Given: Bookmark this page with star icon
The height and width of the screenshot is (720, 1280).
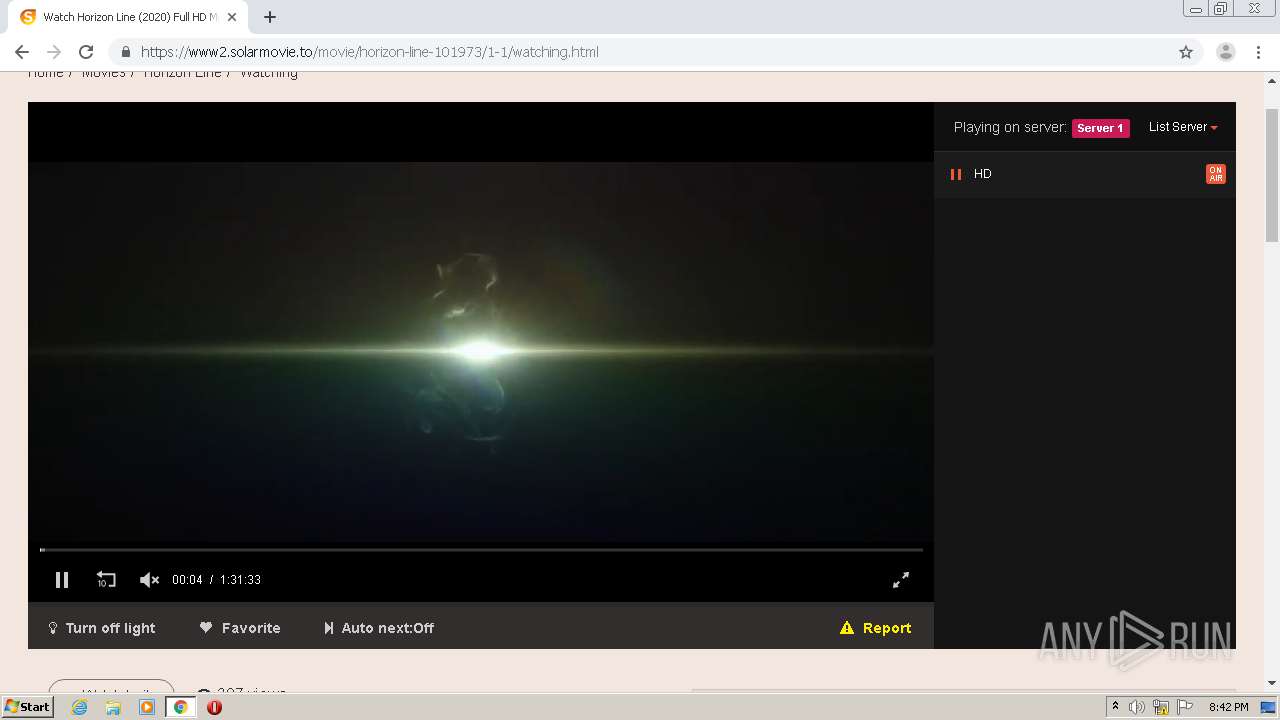Looking at the screenshot, I should (1186, 52).
